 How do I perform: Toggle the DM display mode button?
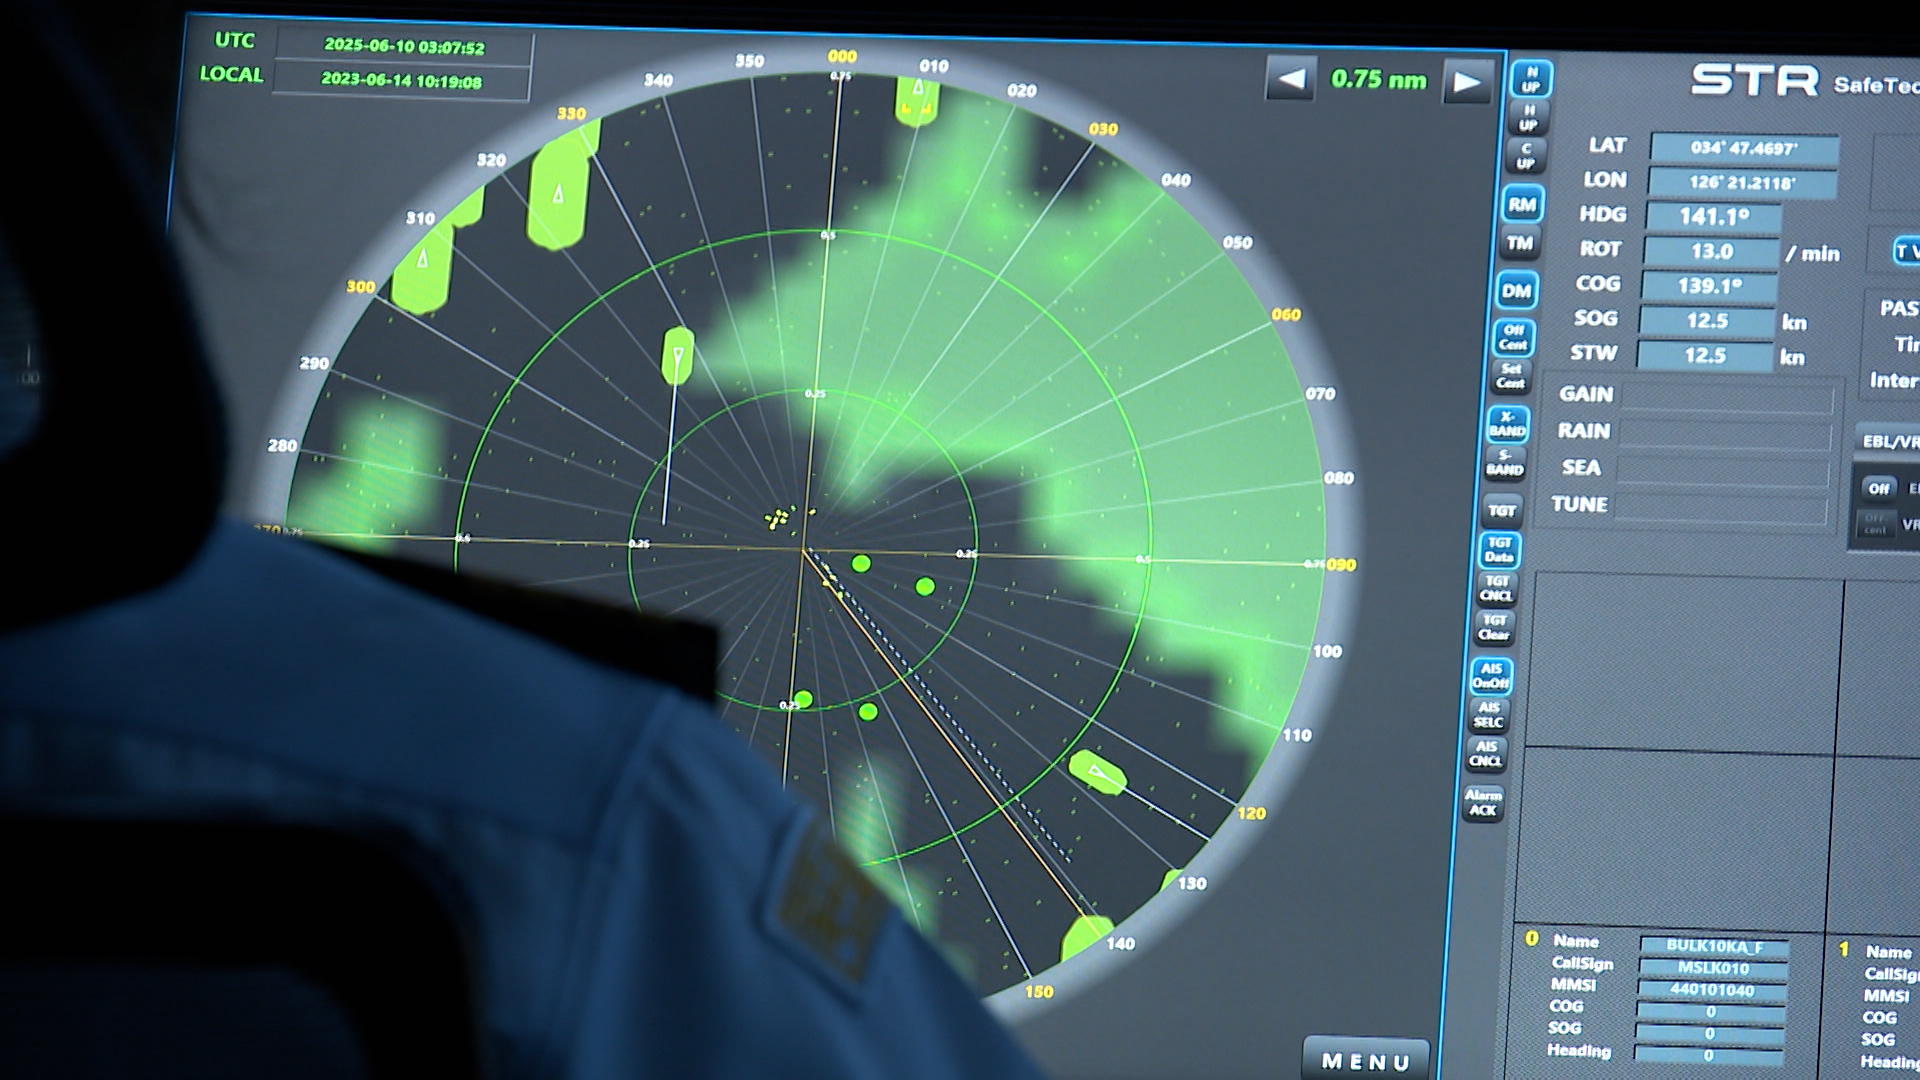(1517, 291)
